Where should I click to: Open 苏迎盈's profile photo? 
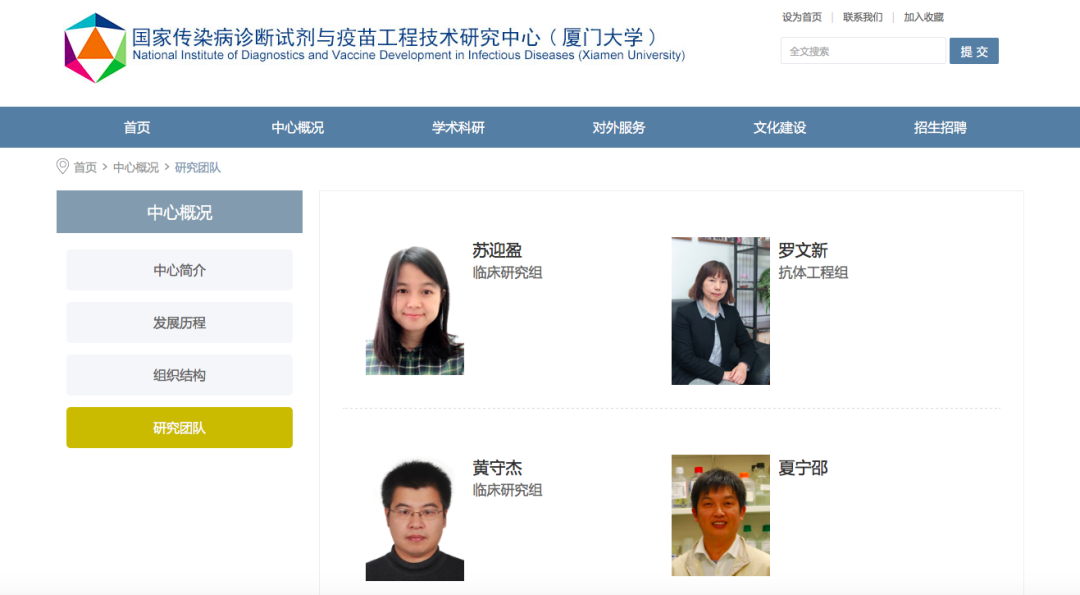(415, 309)
